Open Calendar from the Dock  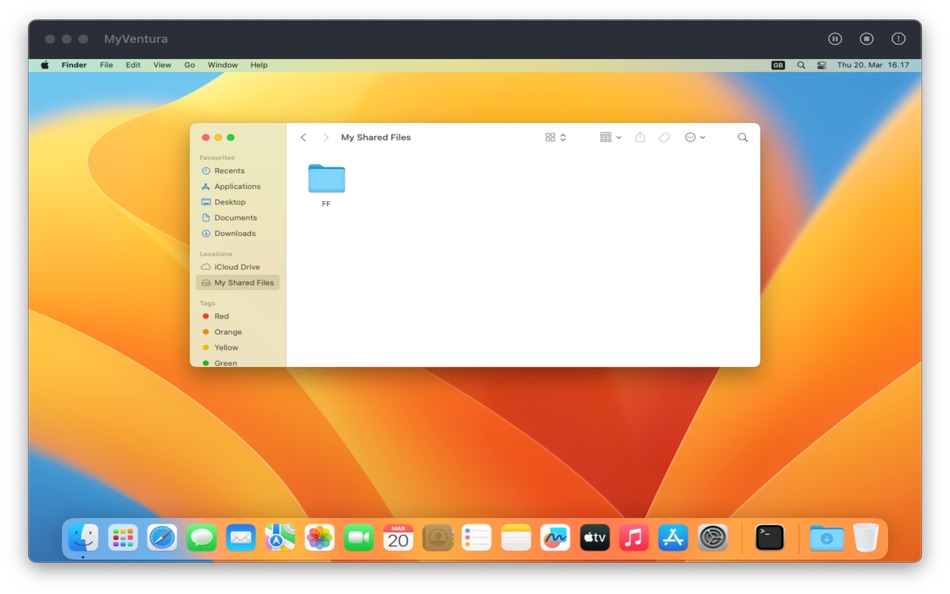398,537
